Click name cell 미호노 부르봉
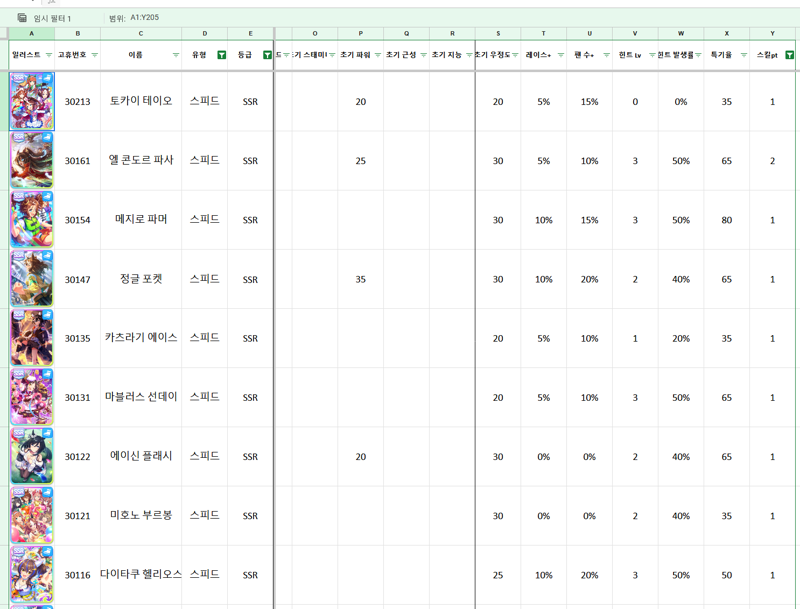800x609 pixels. coord(141,515)
